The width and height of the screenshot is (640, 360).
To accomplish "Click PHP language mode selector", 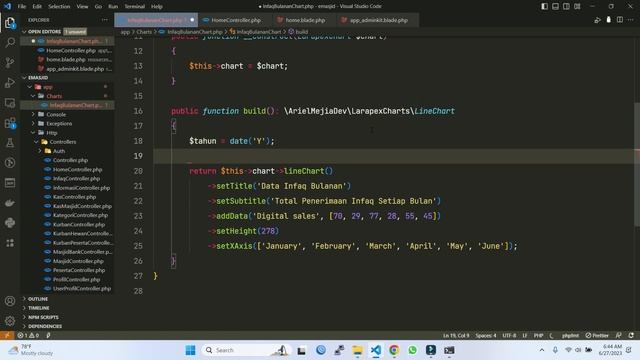I will 538,335.
